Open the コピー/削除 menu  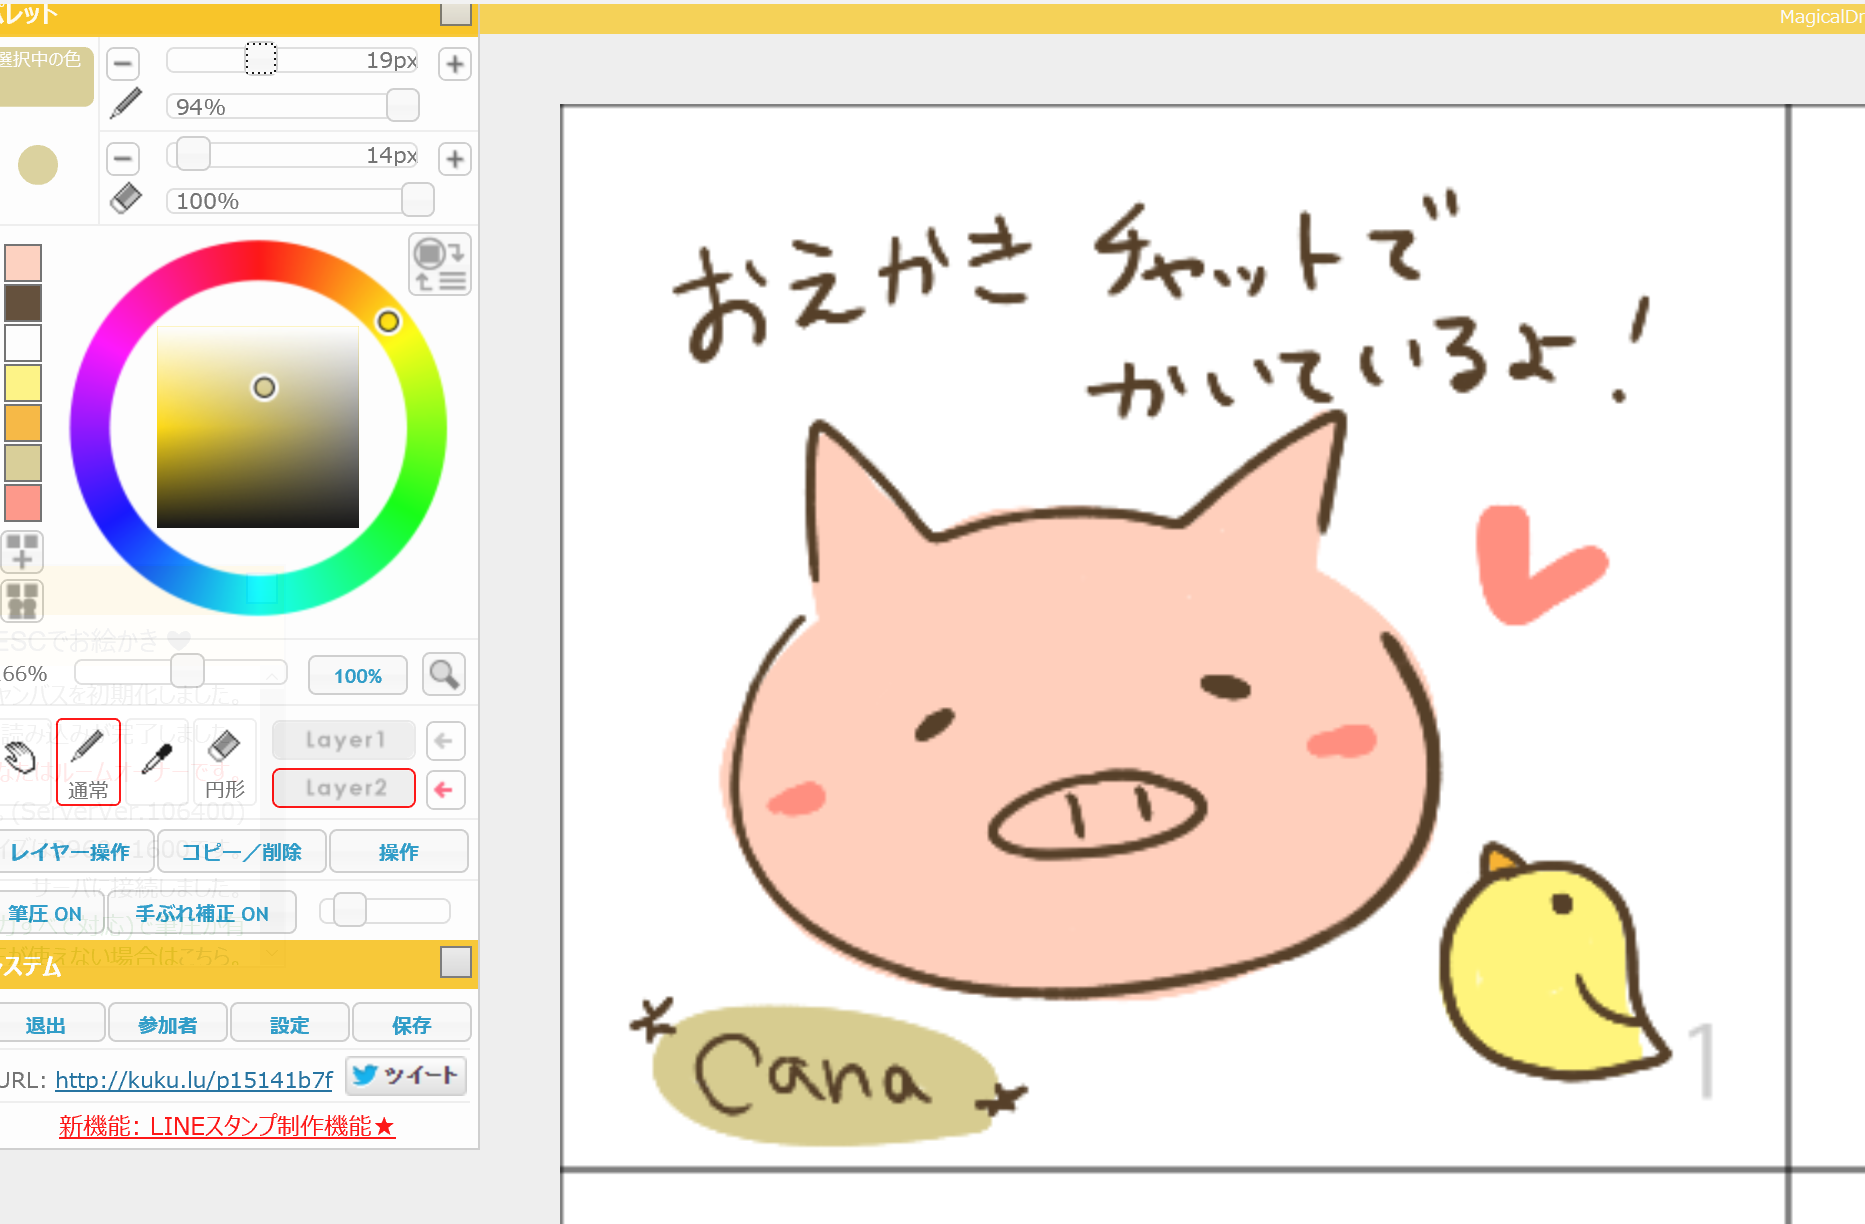[242, 852]
